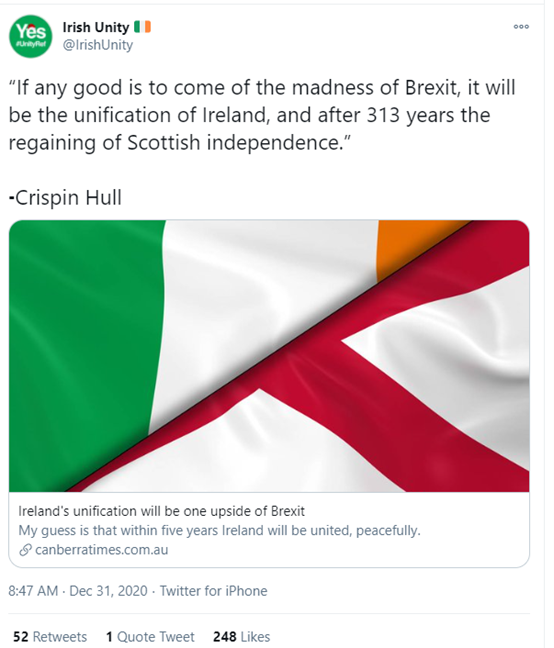Screen dimensions: 554x648
Task: Click the card description about five years
Action: (x=219, y=530)
